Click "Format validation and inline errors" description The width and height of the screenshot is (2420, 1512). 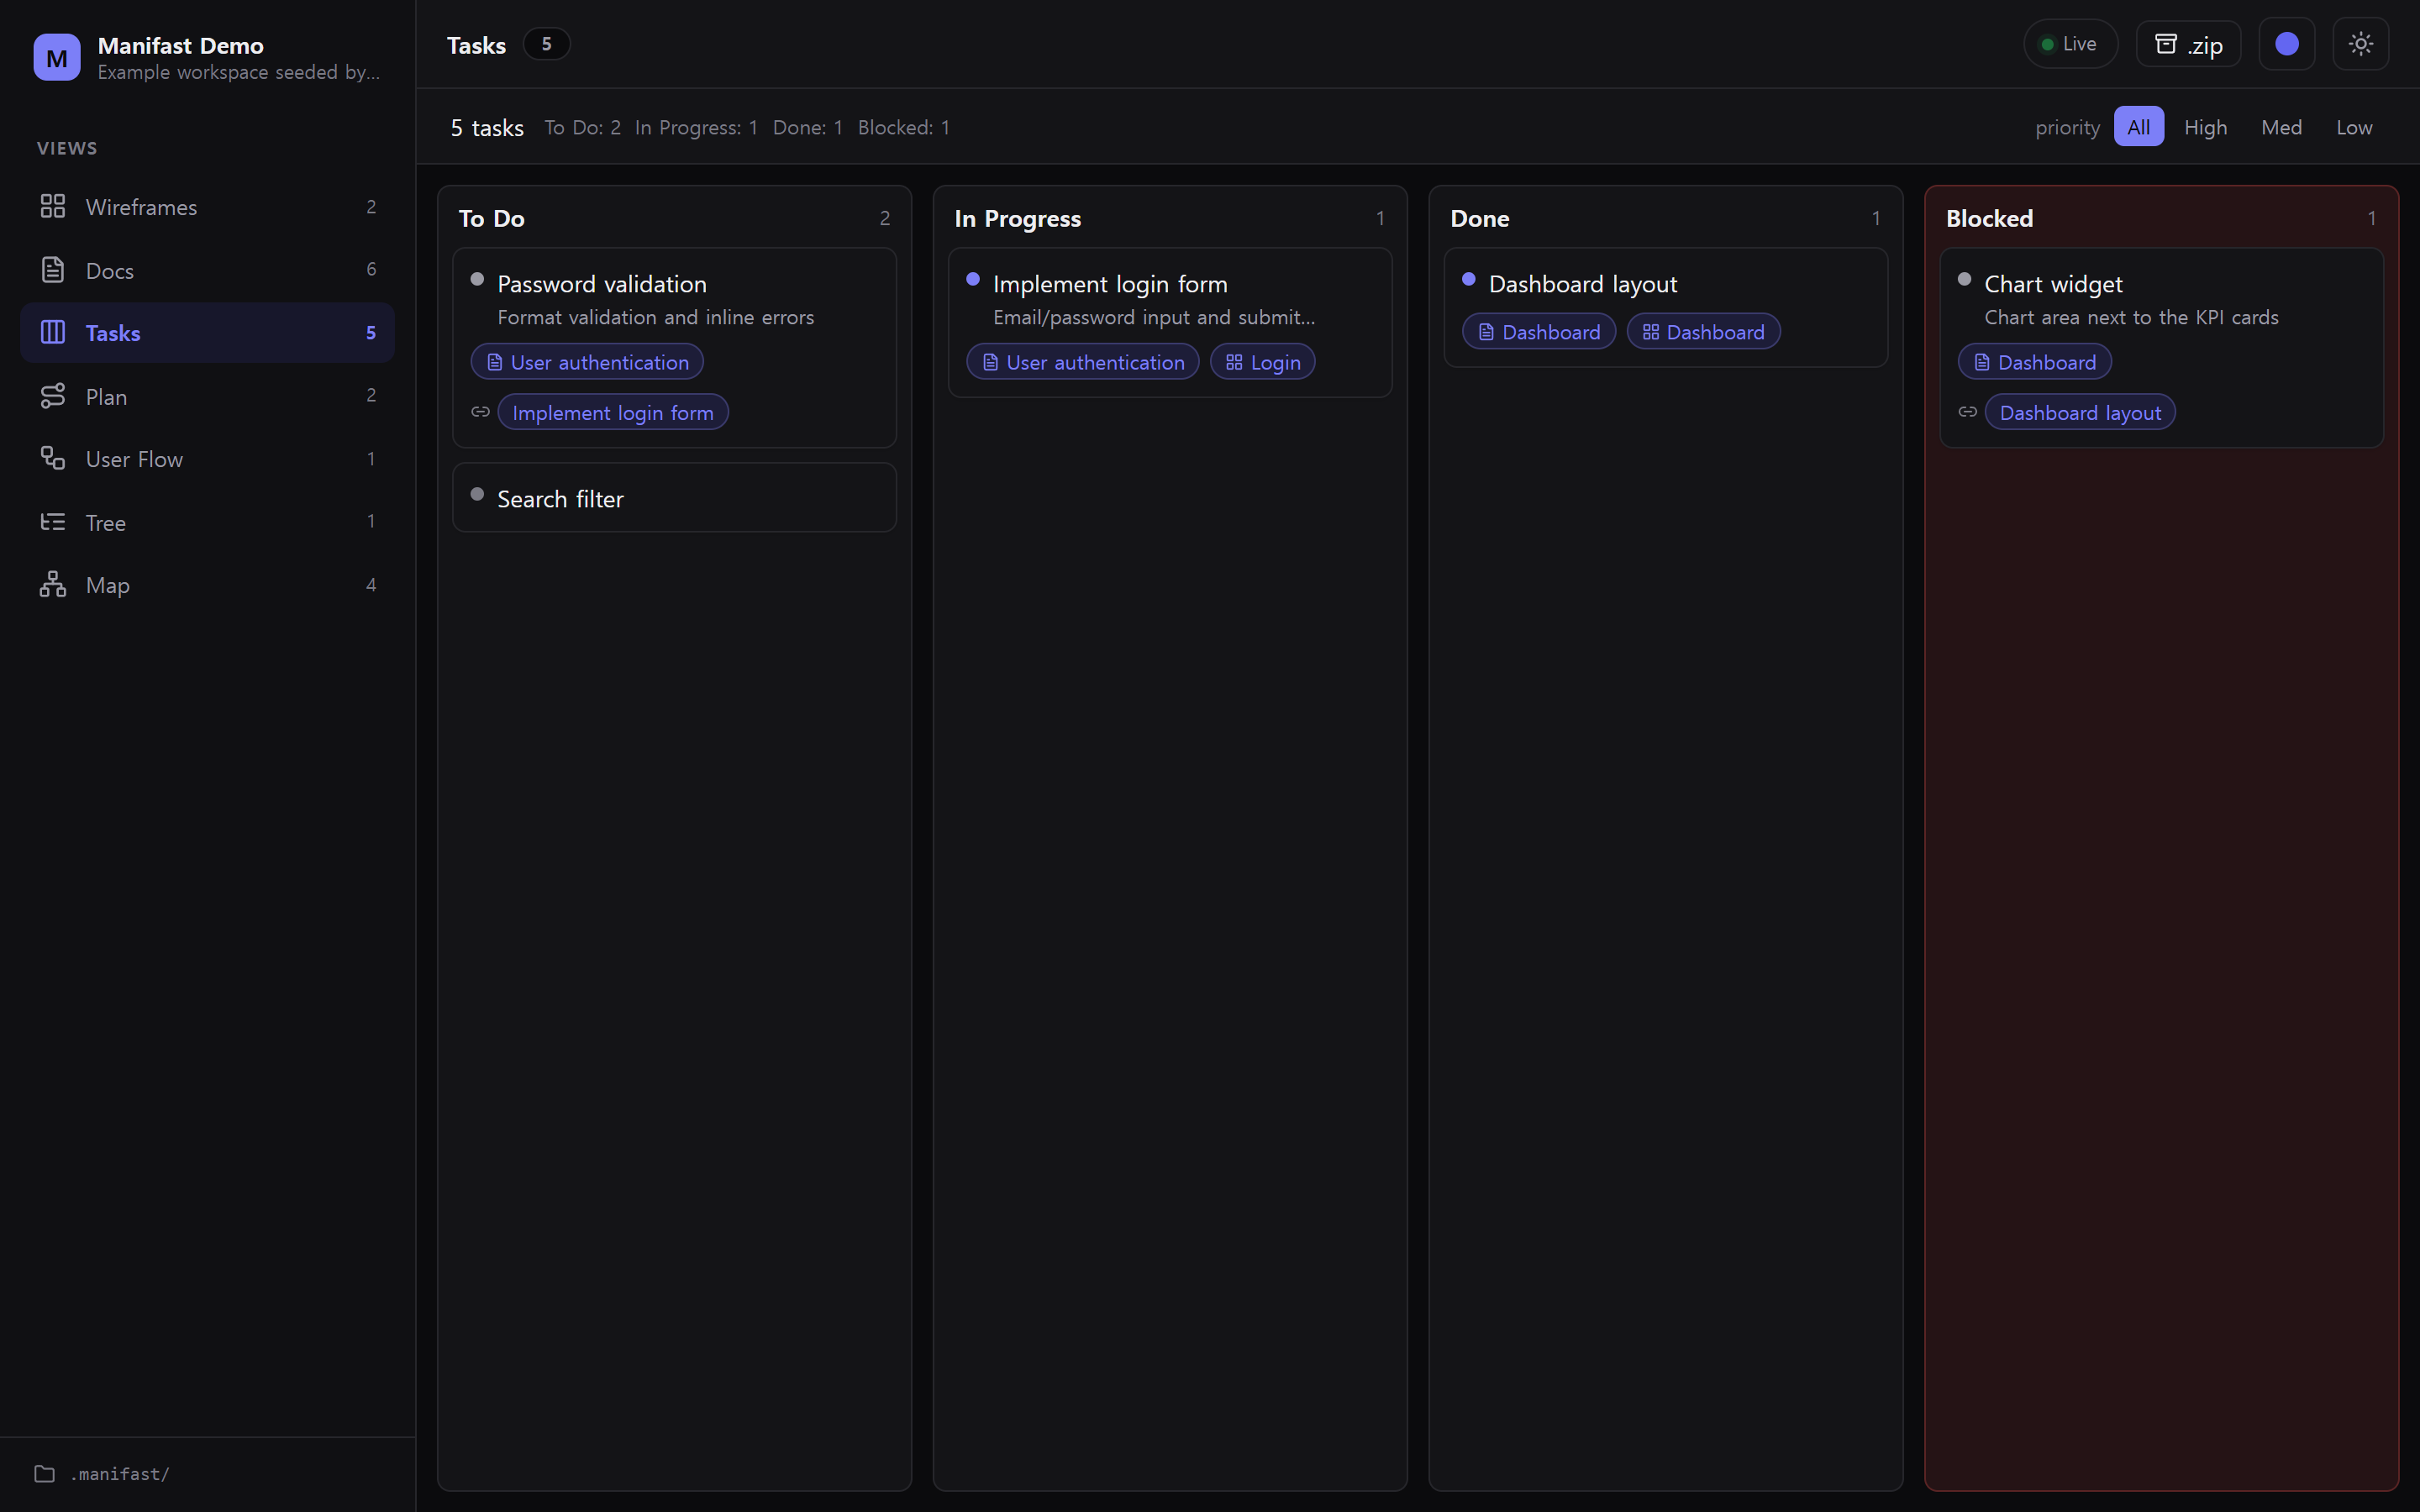pyautogui.click(x=656, y=317)
